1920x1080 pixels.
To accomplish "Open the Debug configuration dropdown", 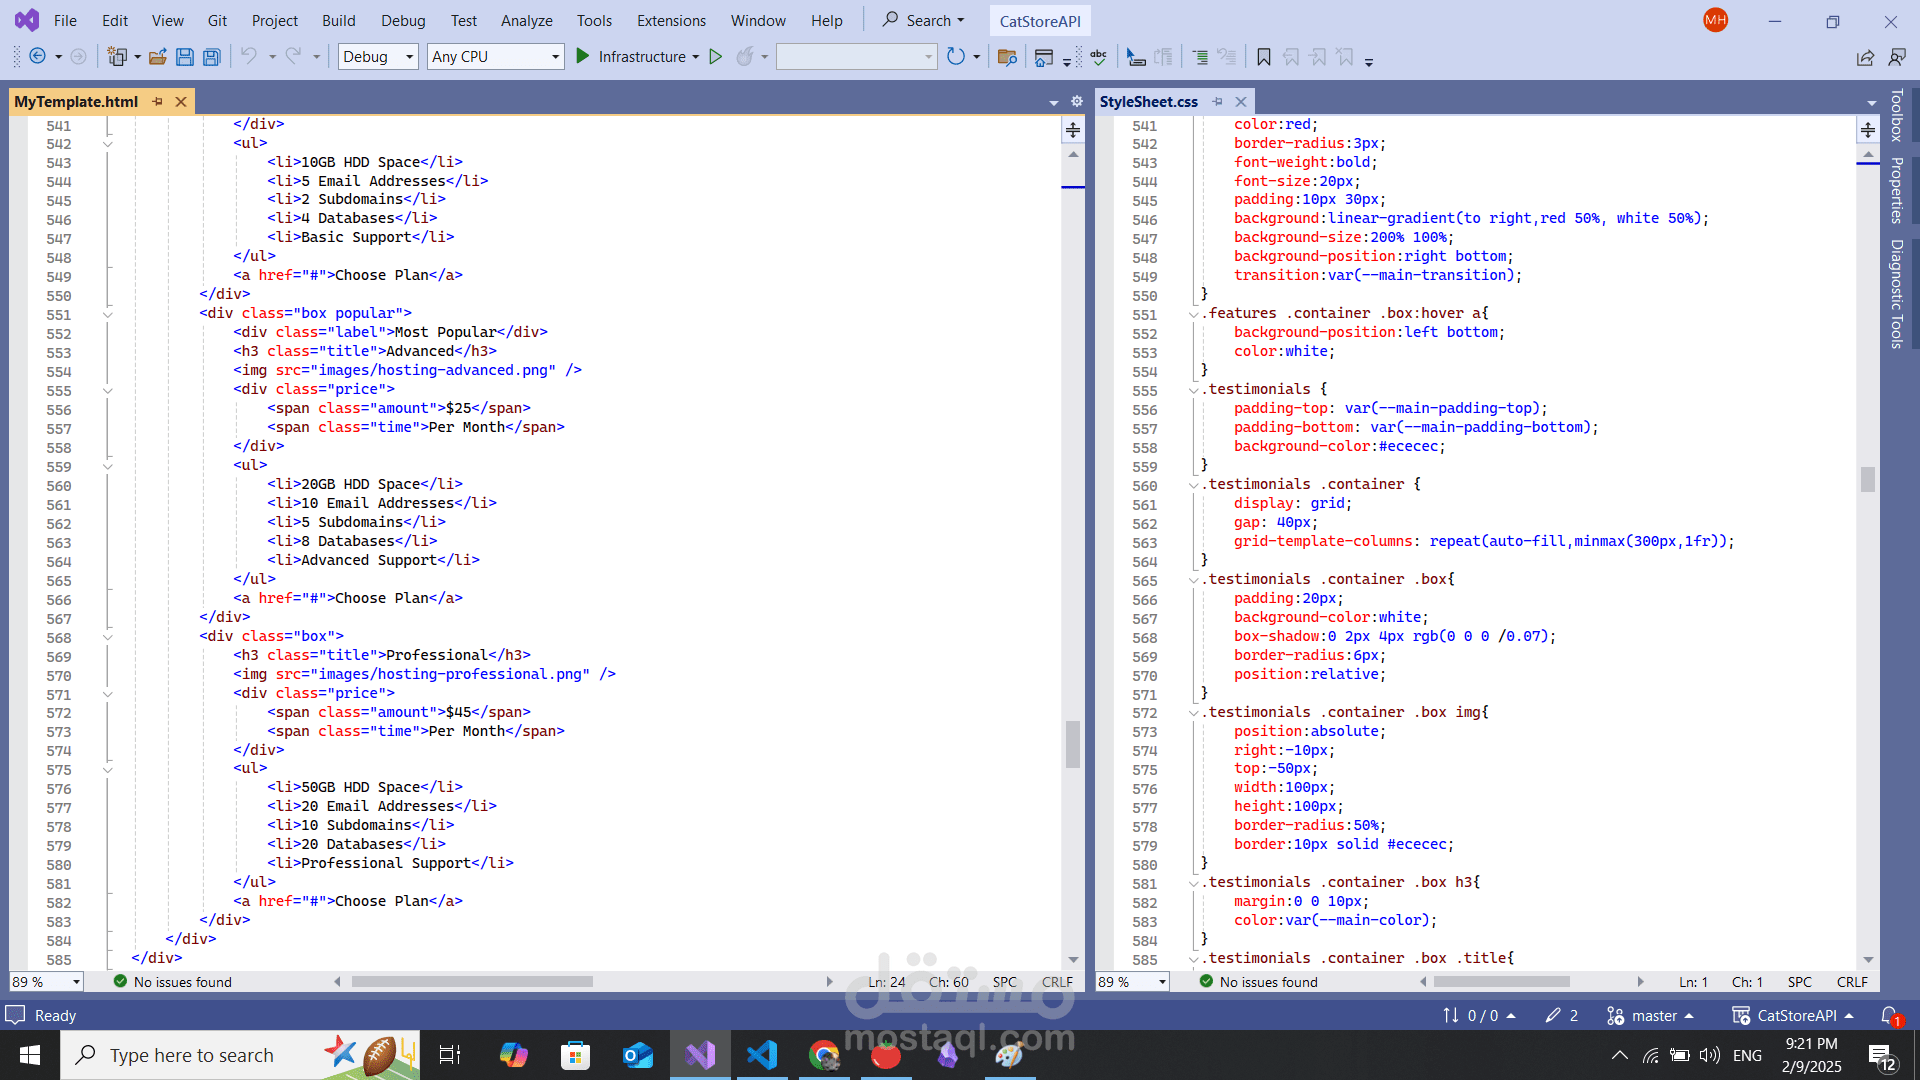I will pyautogui.click(x=409, y=57).
